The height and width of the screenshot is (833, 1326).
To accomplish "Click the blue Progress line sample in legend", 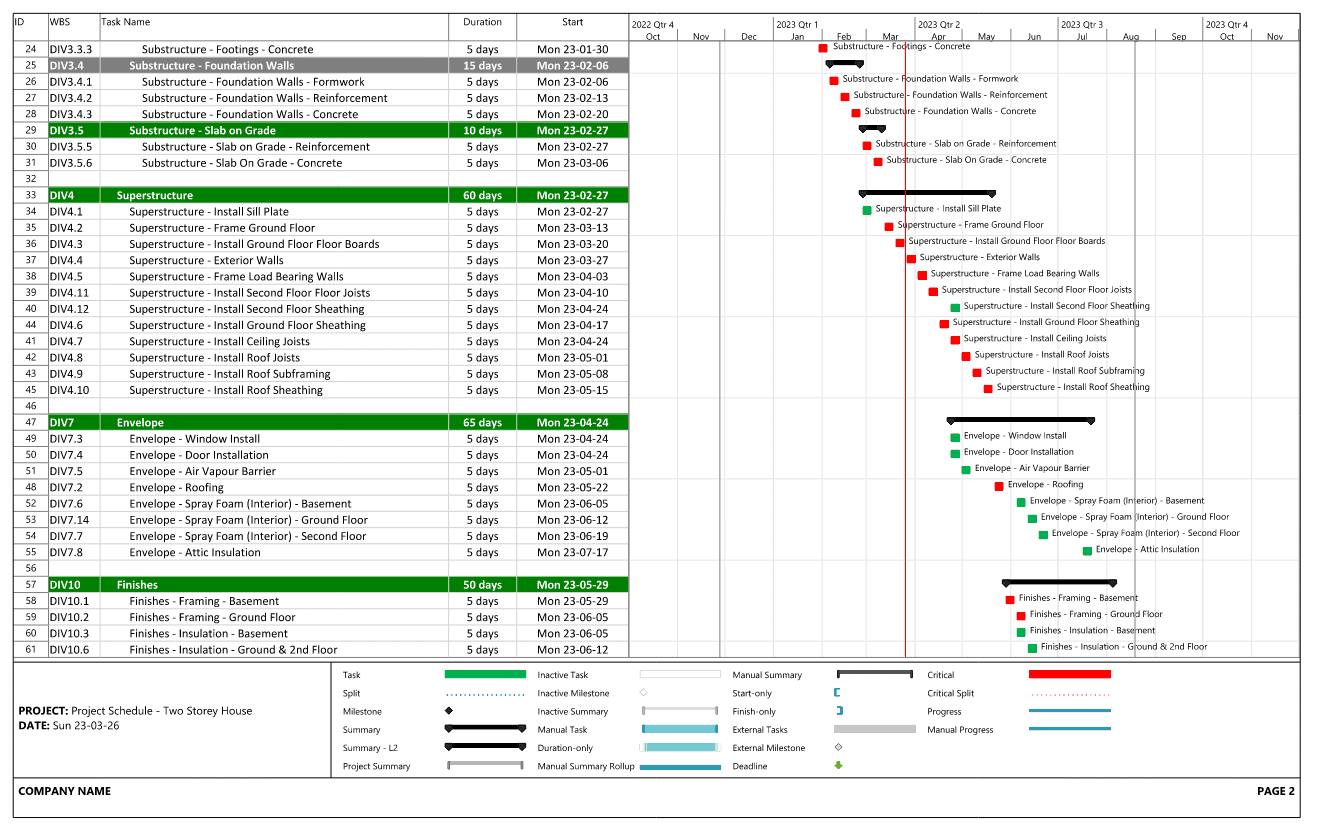I will coord(1070,711).
